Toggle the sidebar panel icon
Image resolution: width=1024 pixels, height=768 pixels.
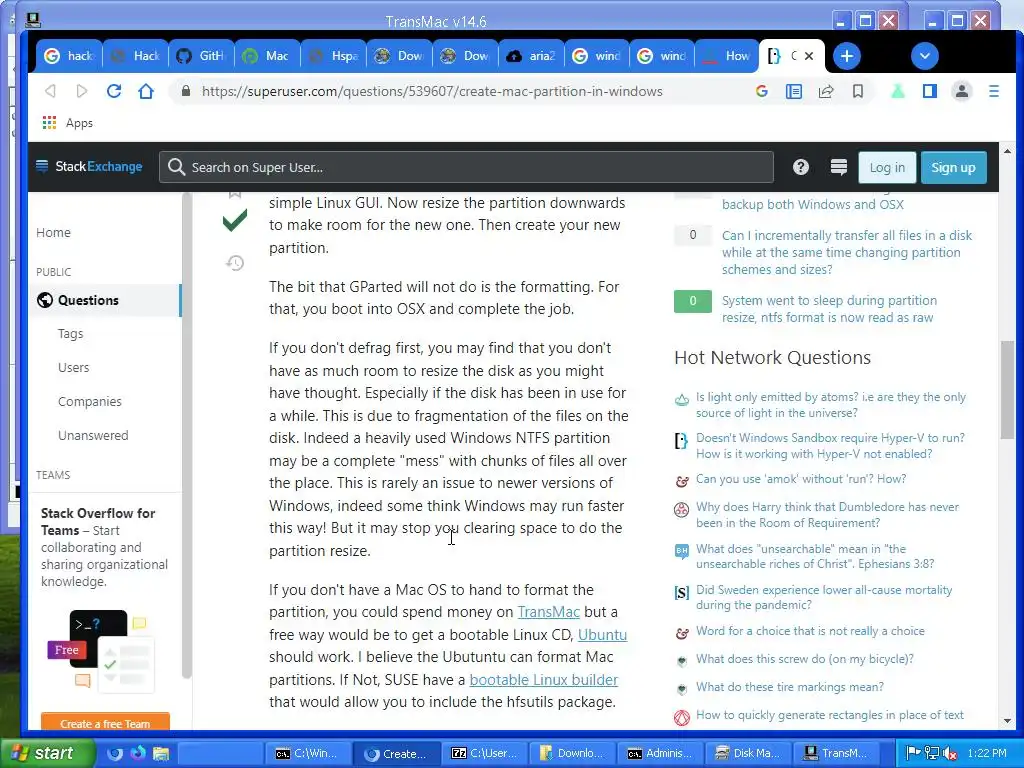[x=930, y=91]
